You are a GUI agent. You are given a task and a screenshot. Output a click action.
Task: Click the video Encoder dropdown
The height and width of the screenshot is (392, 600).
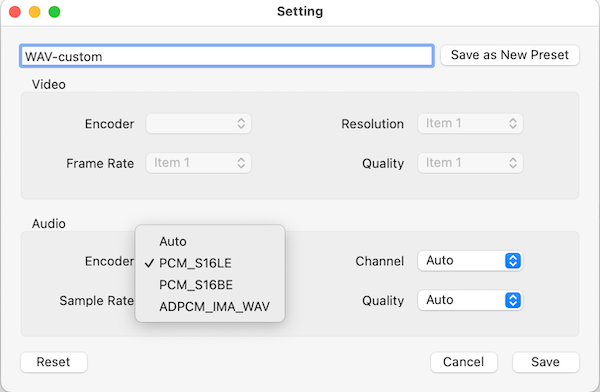pyautogui.click(x=198, y=123)
